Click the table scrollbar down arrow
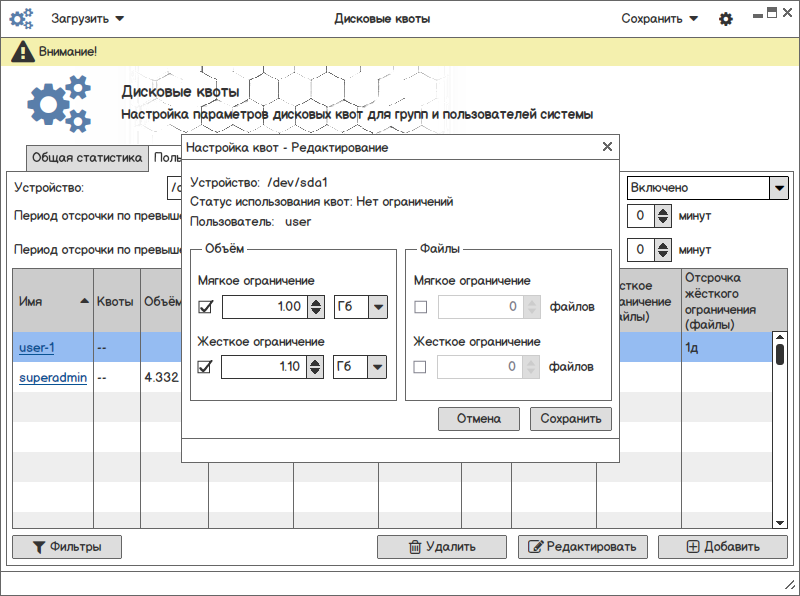This screenshot has height=596, width=800. [x=780, y=523]
